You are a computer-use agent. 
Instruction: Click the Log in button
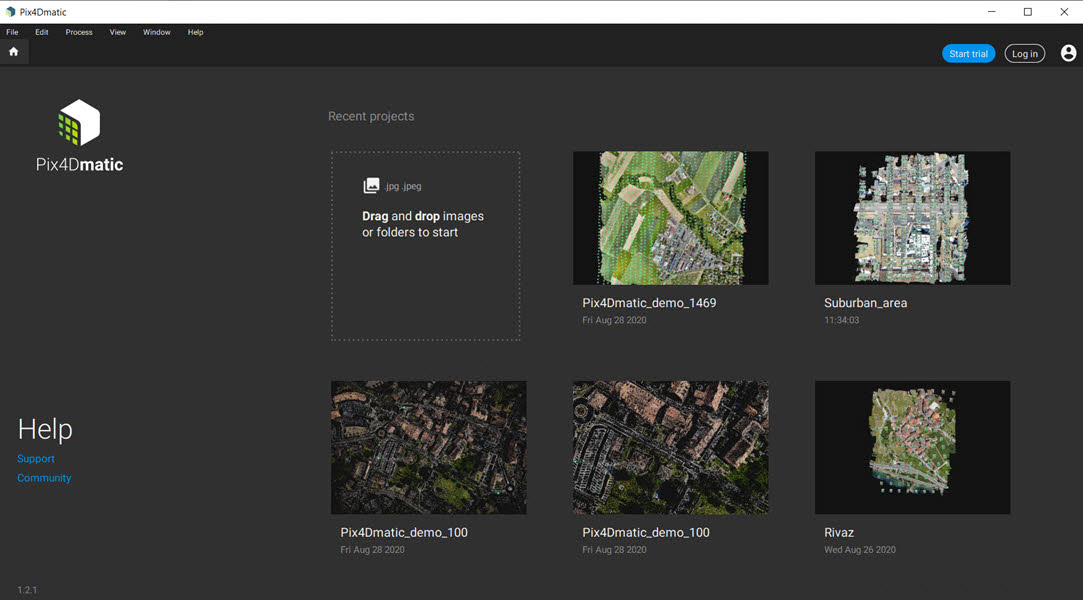[1024, 54]
